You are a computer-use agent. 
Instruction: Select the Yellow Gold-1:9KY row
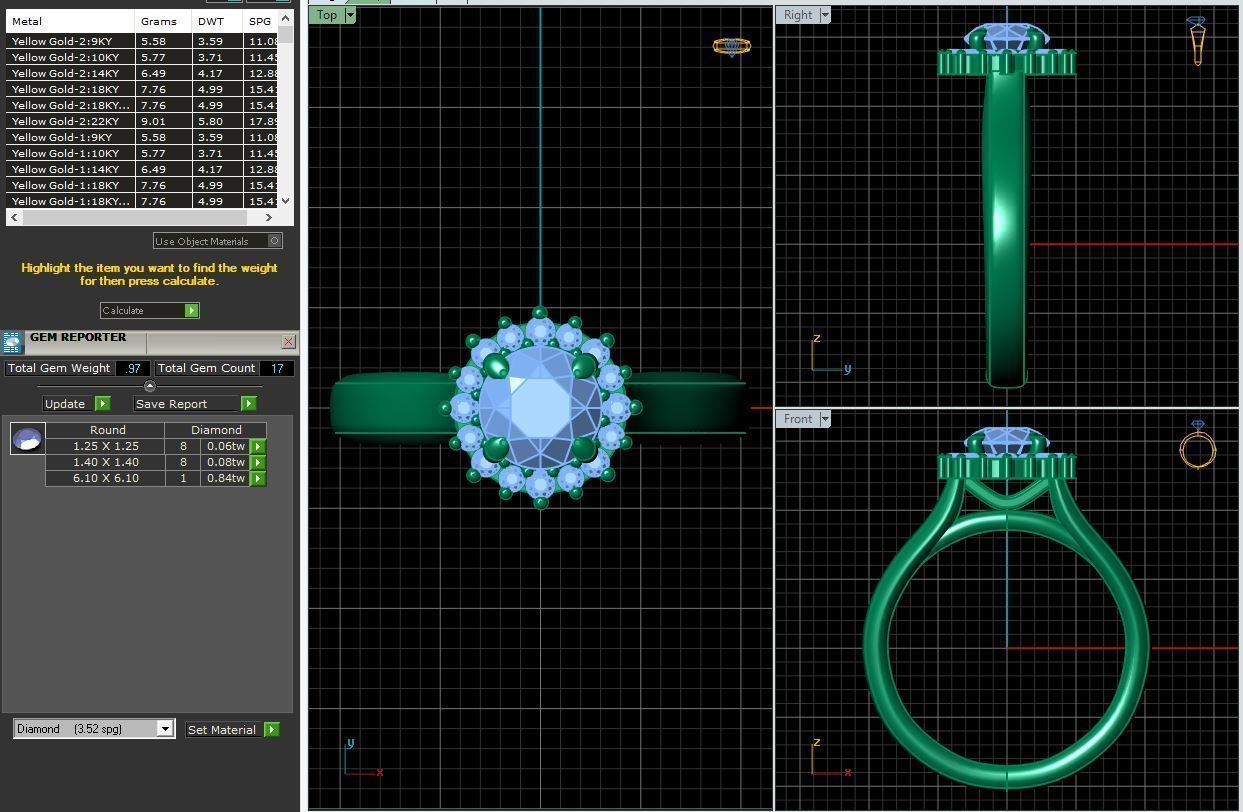point(142,137)
